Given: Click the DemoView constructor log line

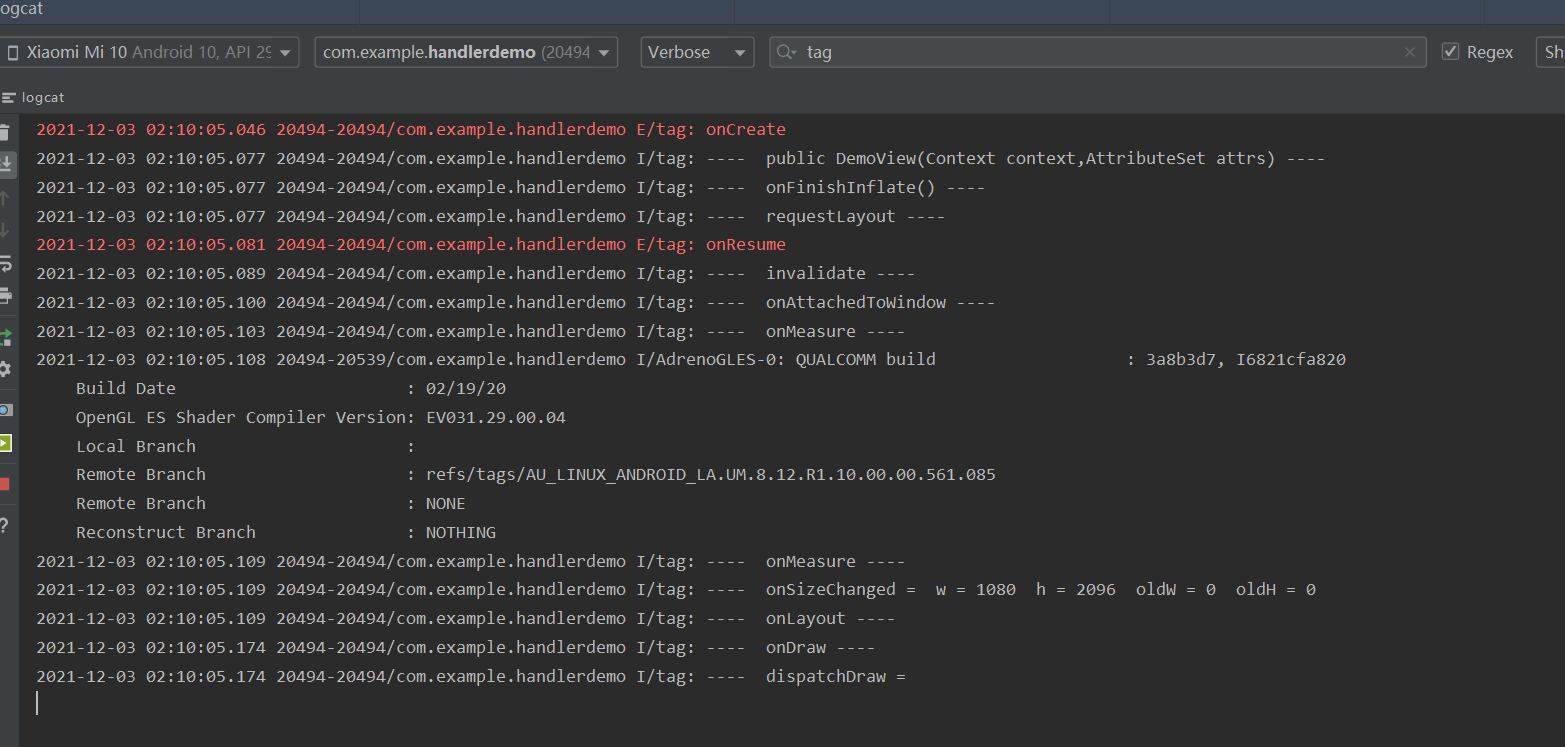Looking at the screenshot, I should 680,158.
